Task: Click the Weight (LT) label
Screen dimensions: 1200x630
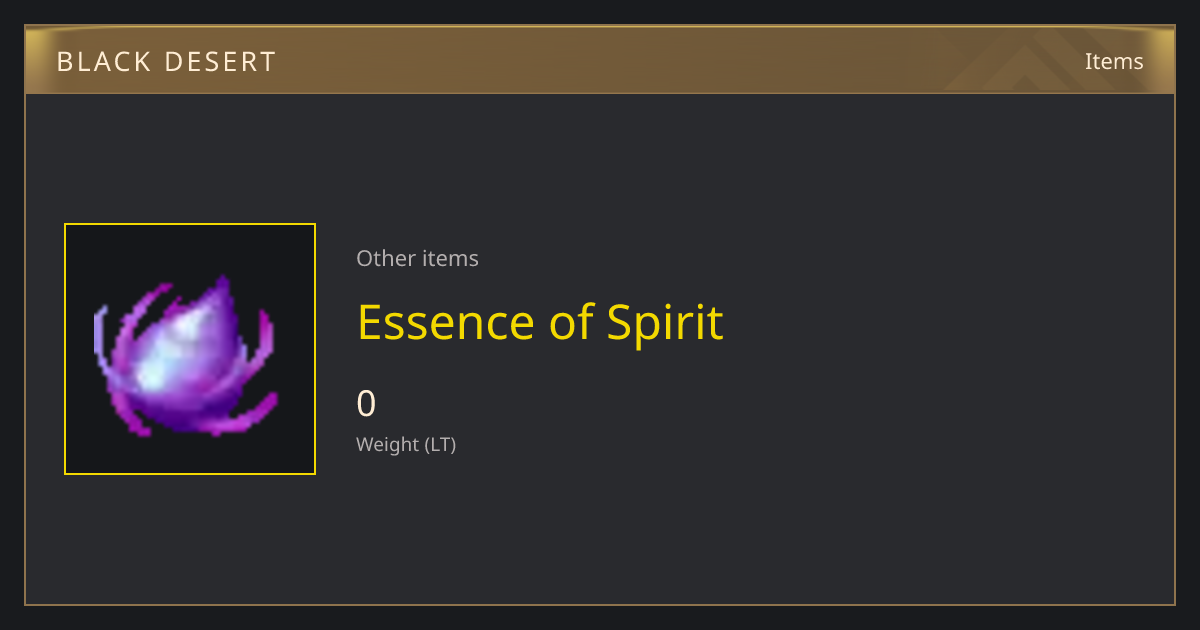Action: 406,444
